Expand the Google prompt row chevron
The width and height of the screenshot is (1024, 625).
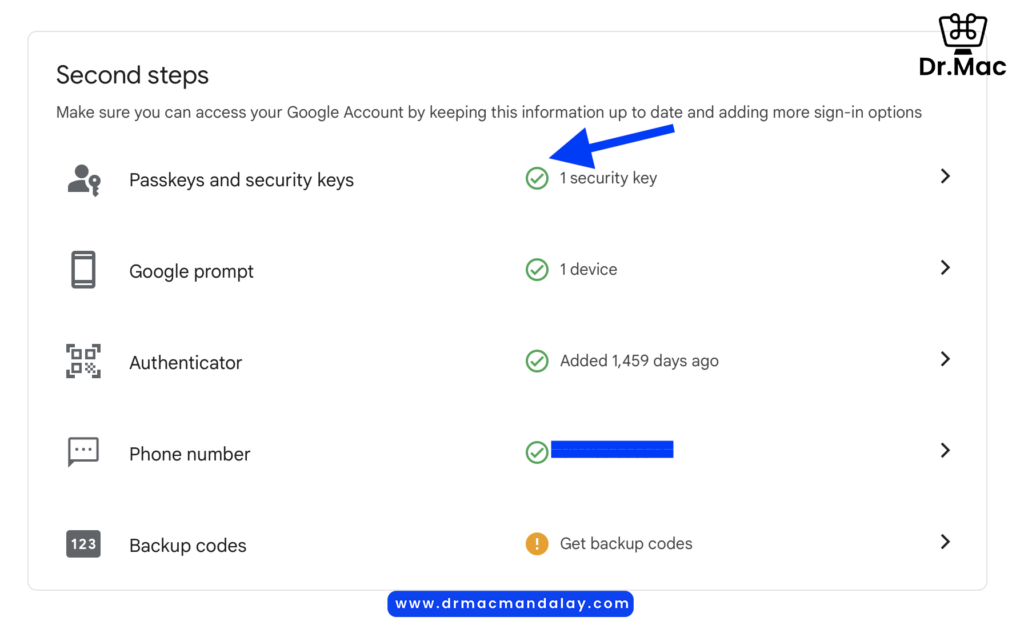[x=945, y=267]
